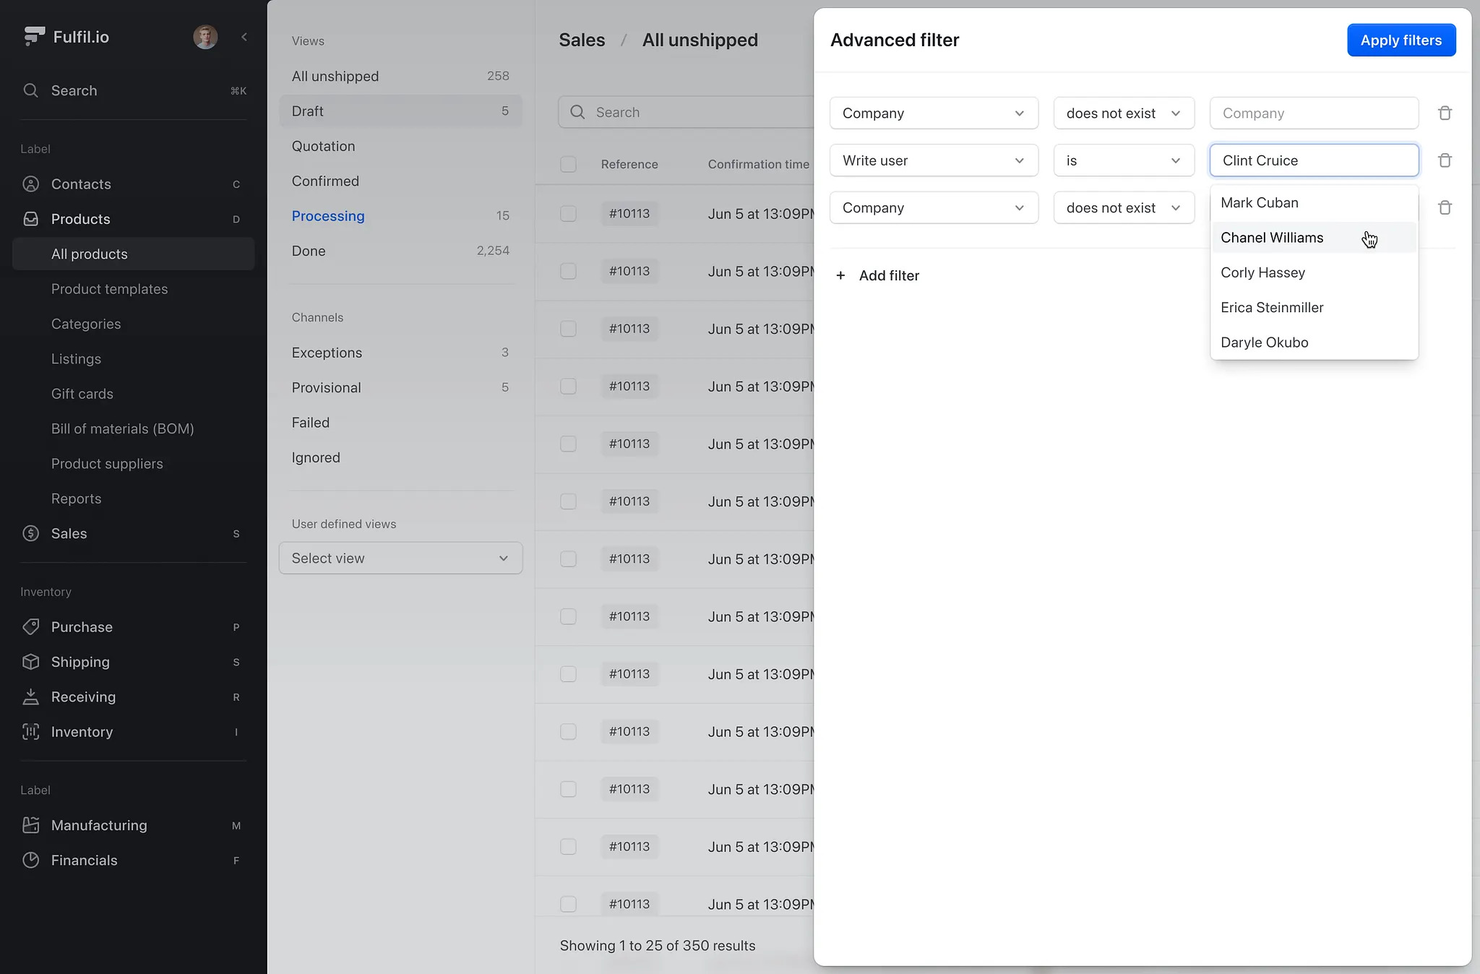Open the Shipping section
Image resolution: width=1480 pixels, height=974 pixels.
(80, 661)
